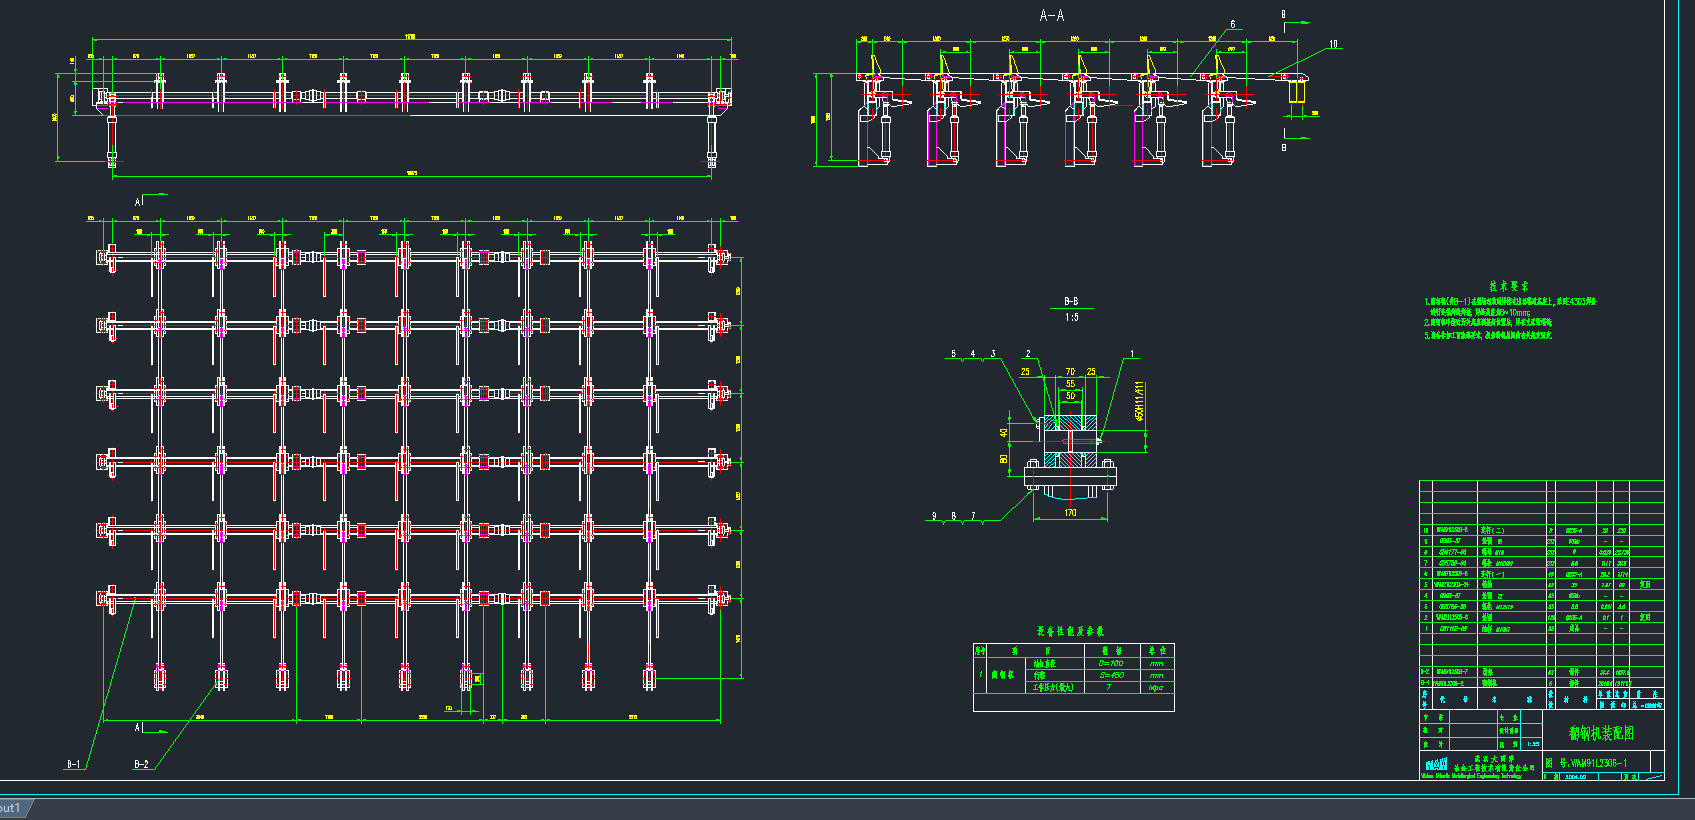Select the 70 dimension in B-B detail
1695x820 pixels.
[x=1070, y=371]
